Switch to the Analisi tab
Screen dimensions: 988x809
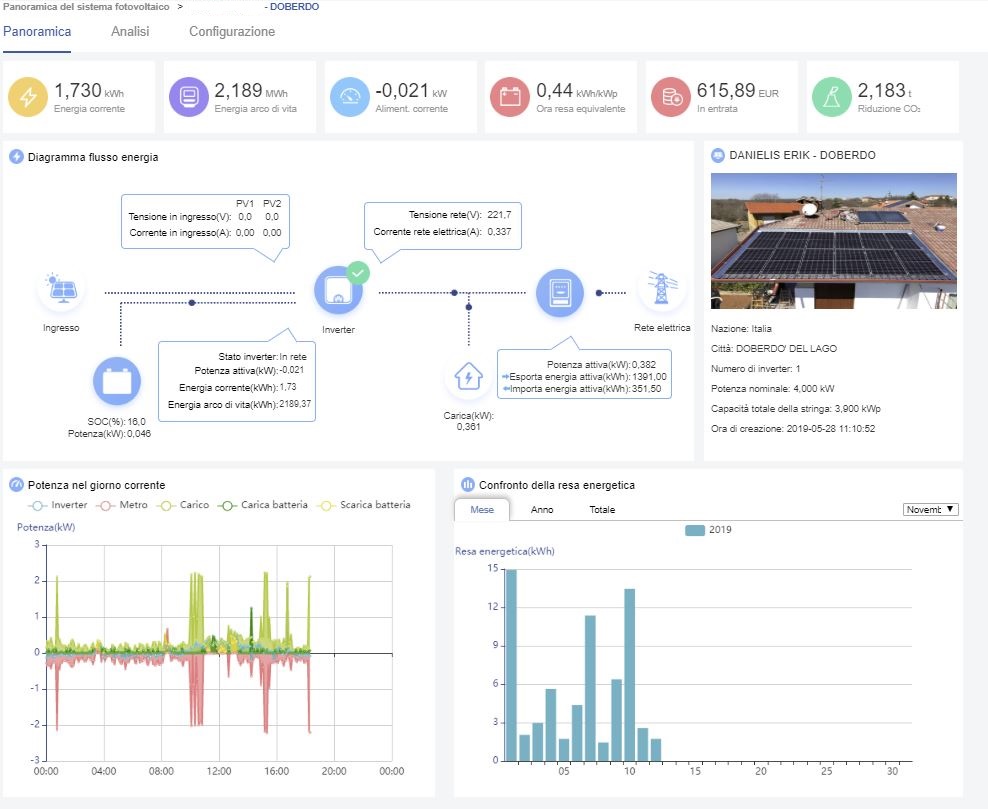coord(130,32)
